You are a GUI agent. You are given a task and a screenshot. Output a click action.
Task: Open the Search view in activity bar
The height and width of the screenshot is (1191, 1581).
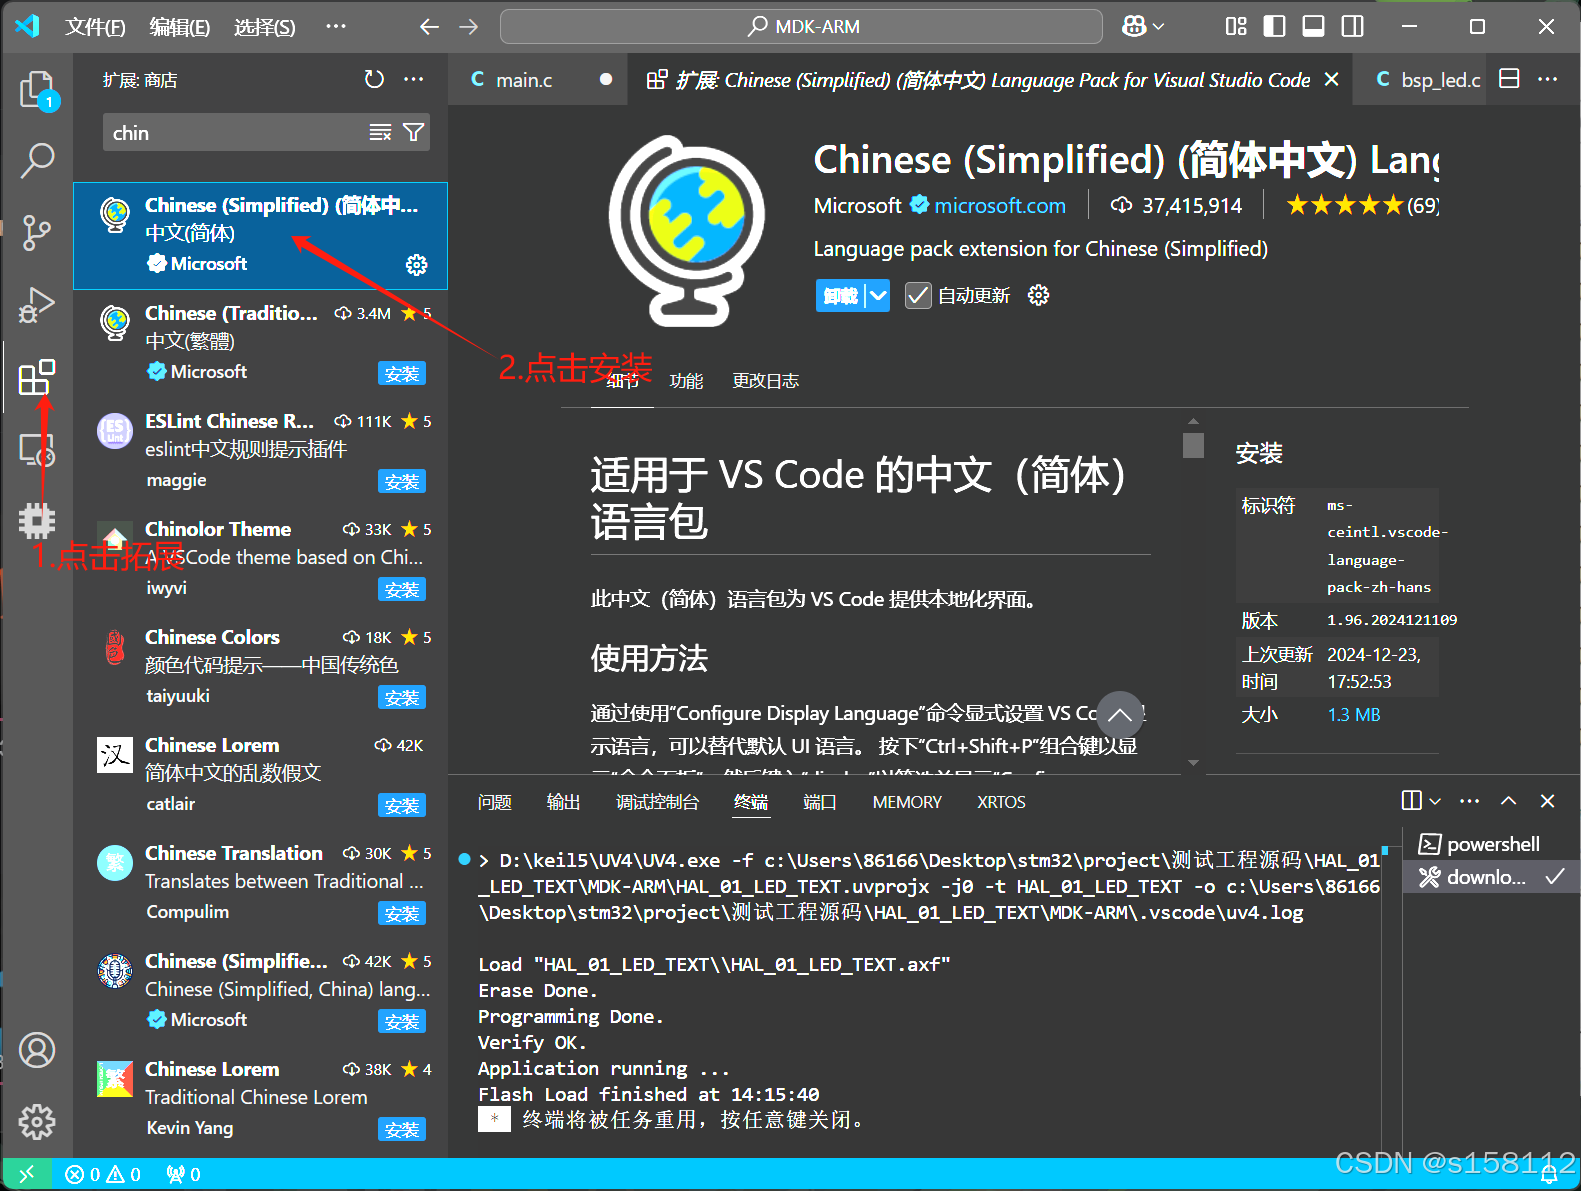coord(38,160)
